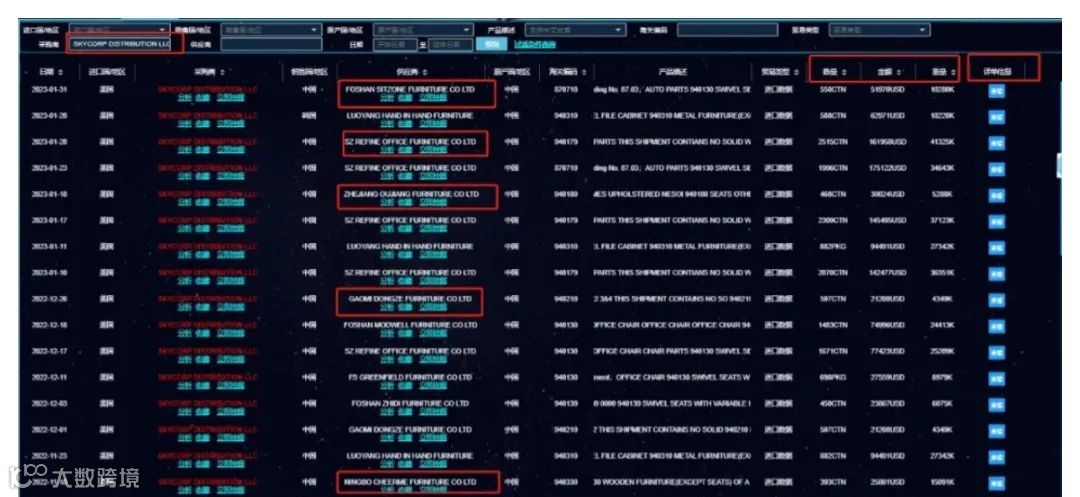Open order details for the 2022-12-01 row

(996, 432)
